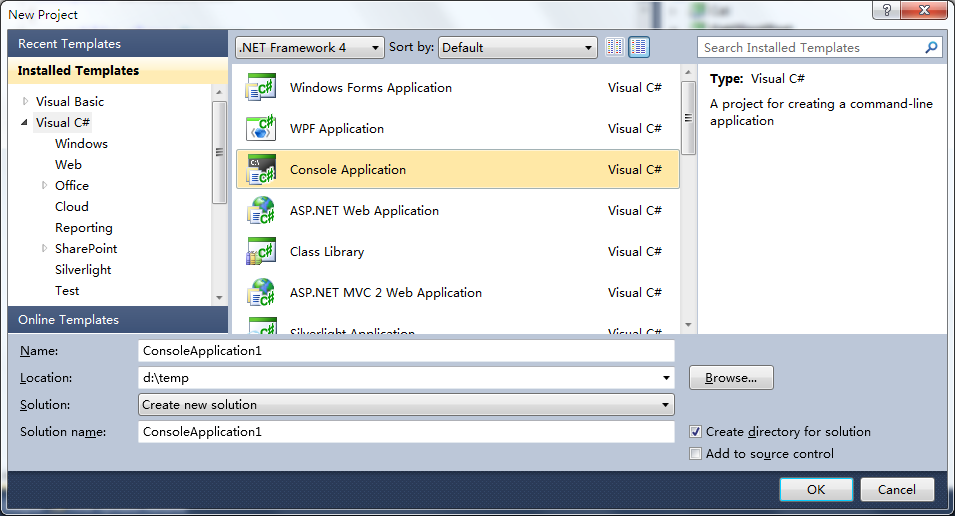Select the Windows category in the tree
The image size is (955, 516).
coord(81,143)
